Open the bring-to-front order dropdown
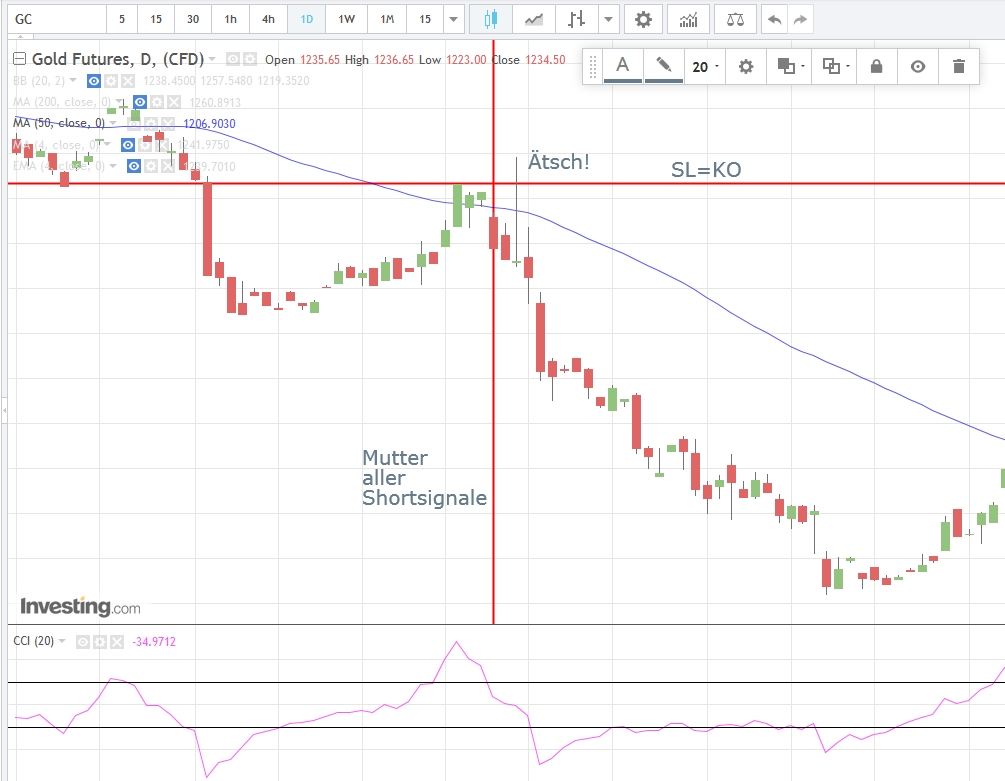Image resolution: width=1005 pixels, height=781 pixels. point(790,67)
